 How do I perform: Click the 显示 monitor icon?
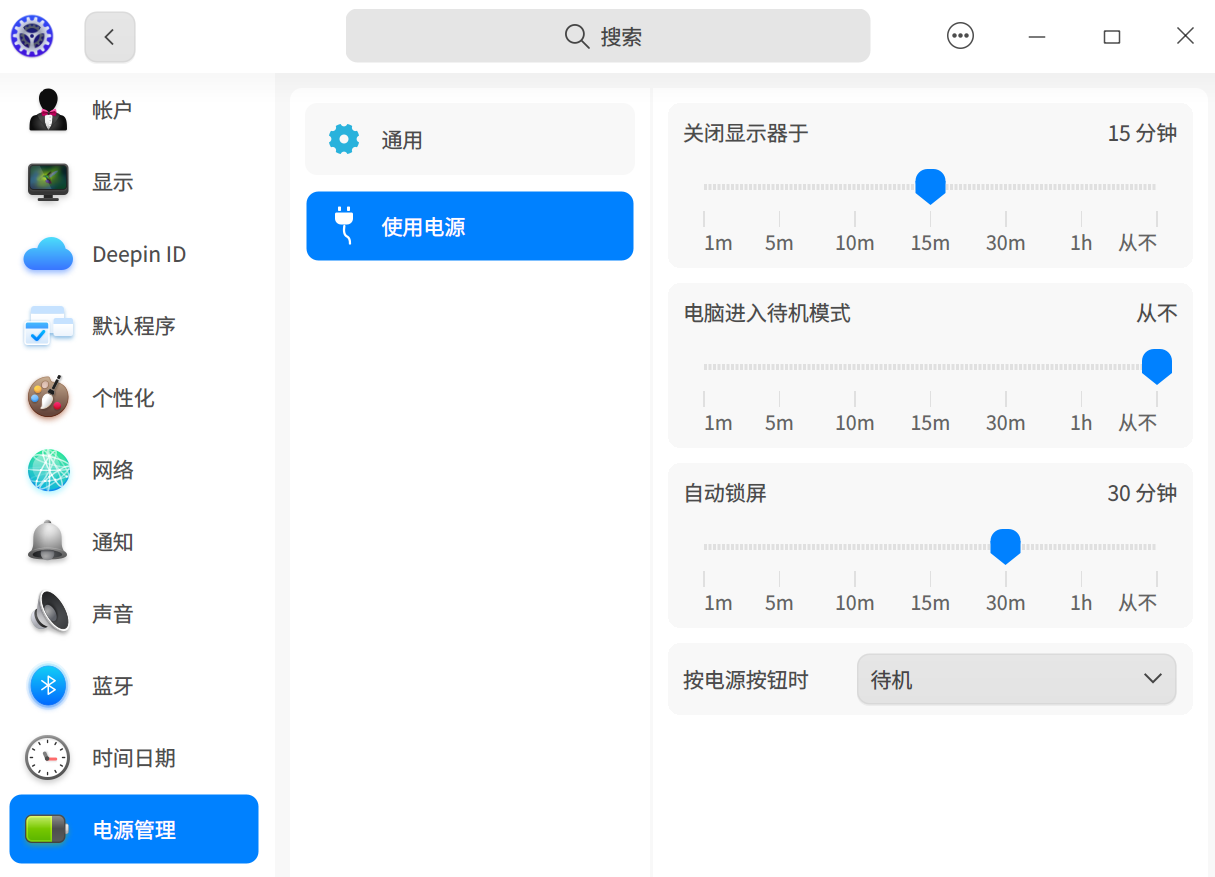pyautogui.click(x=48, y=182)
